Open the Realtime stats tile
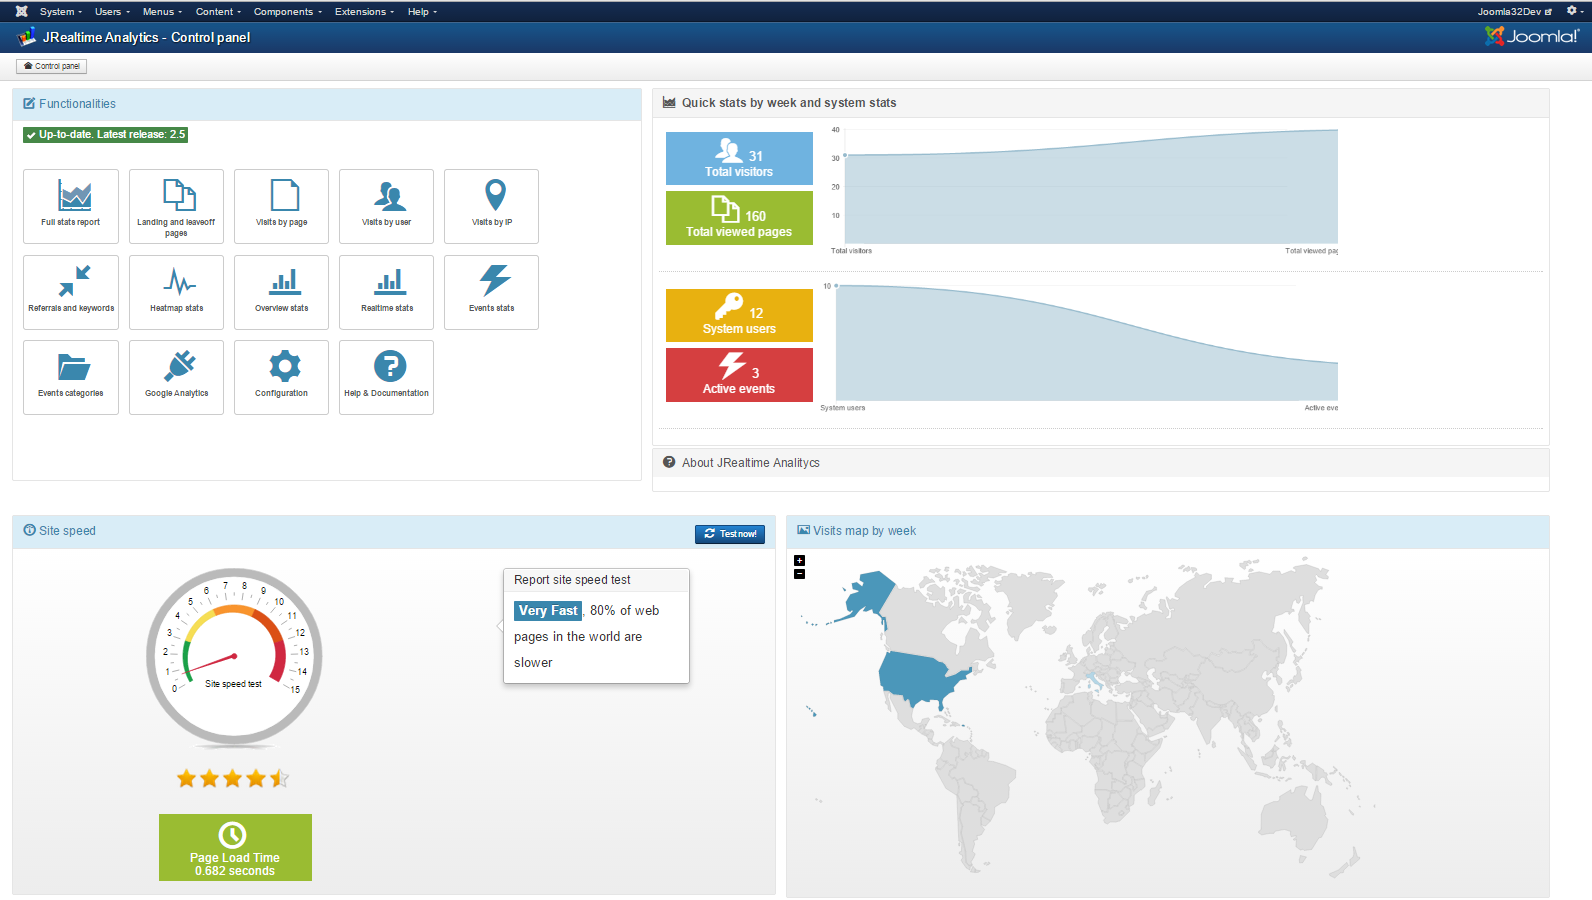The height and width of the screenshot is (900, 1592). [386, 292]
